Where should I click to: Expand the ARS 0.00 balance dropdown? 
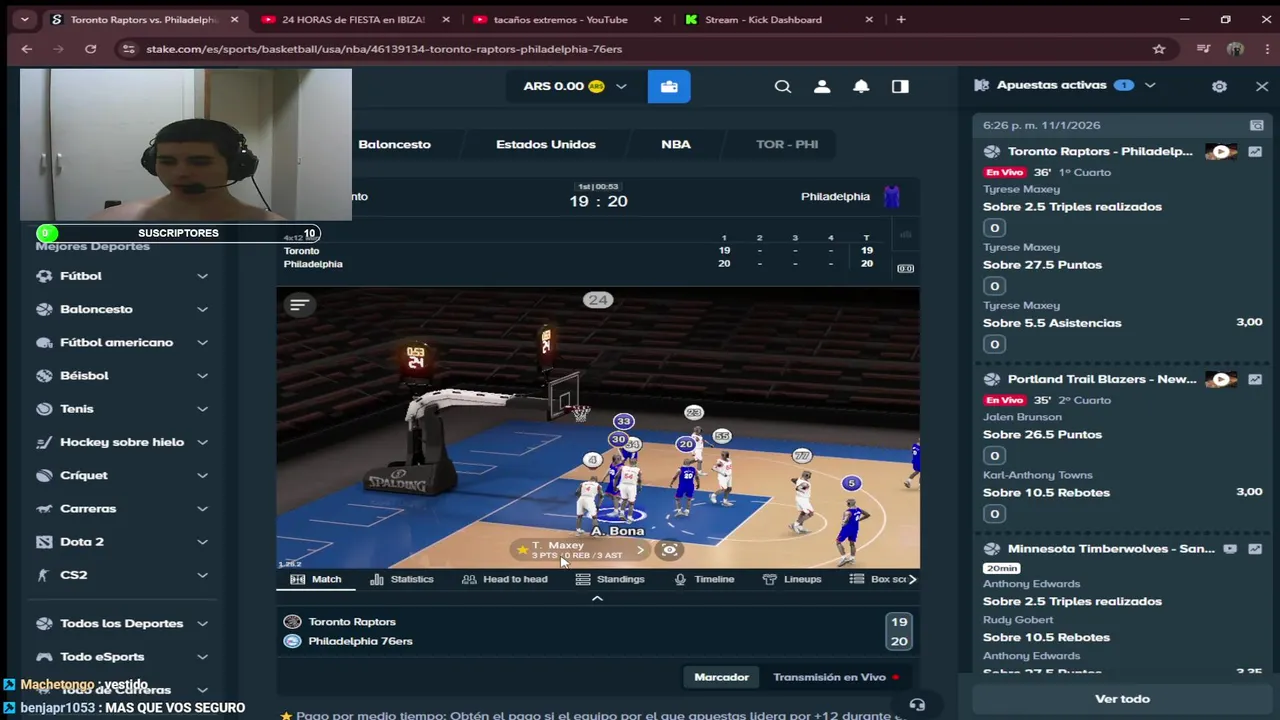(x=621, y=86)
